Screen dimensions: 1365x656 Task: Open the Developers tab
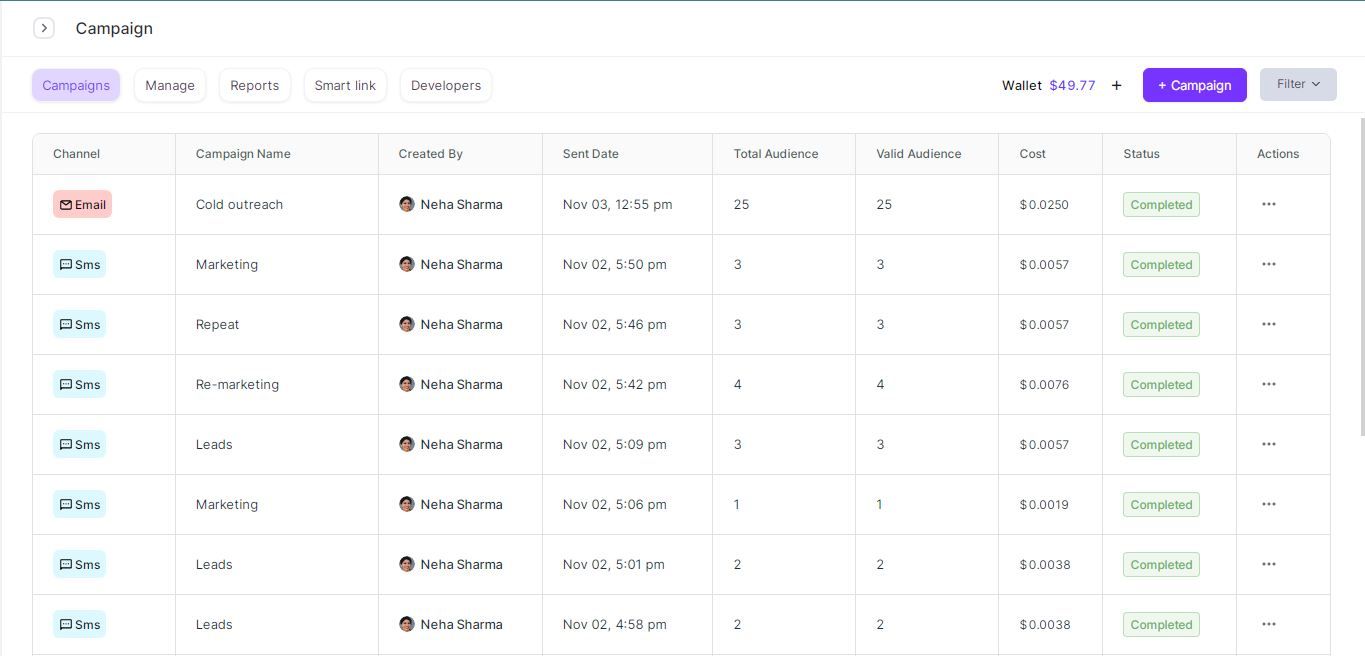[445, 85]
